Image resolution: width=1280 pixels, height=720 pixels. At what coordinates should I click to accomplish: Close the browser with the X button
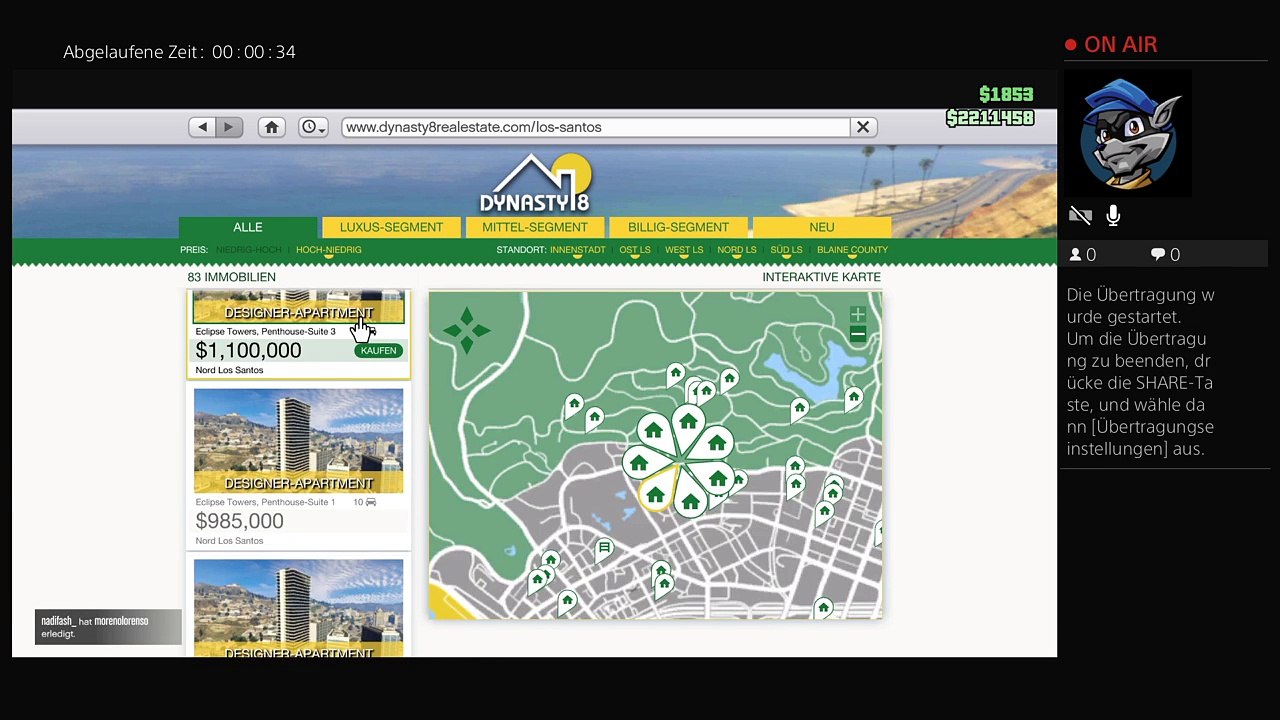click(x=863, y=127)
